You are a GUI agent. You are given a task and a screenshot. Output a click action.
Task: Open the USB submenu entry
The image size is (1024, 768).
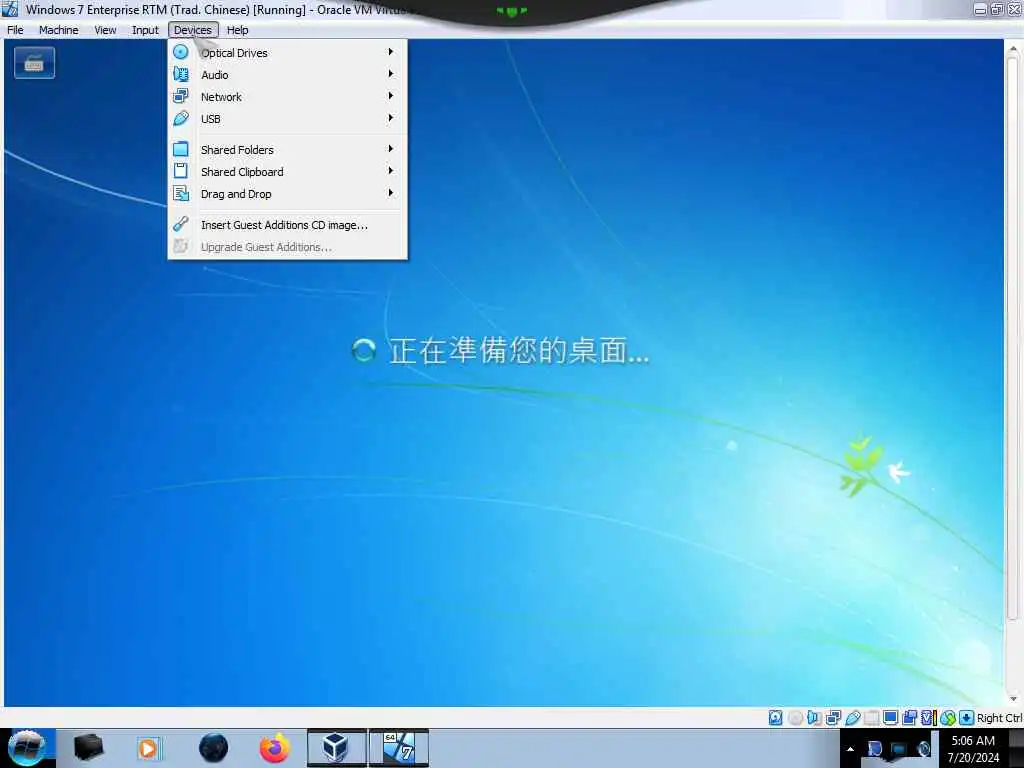[287, 119]
